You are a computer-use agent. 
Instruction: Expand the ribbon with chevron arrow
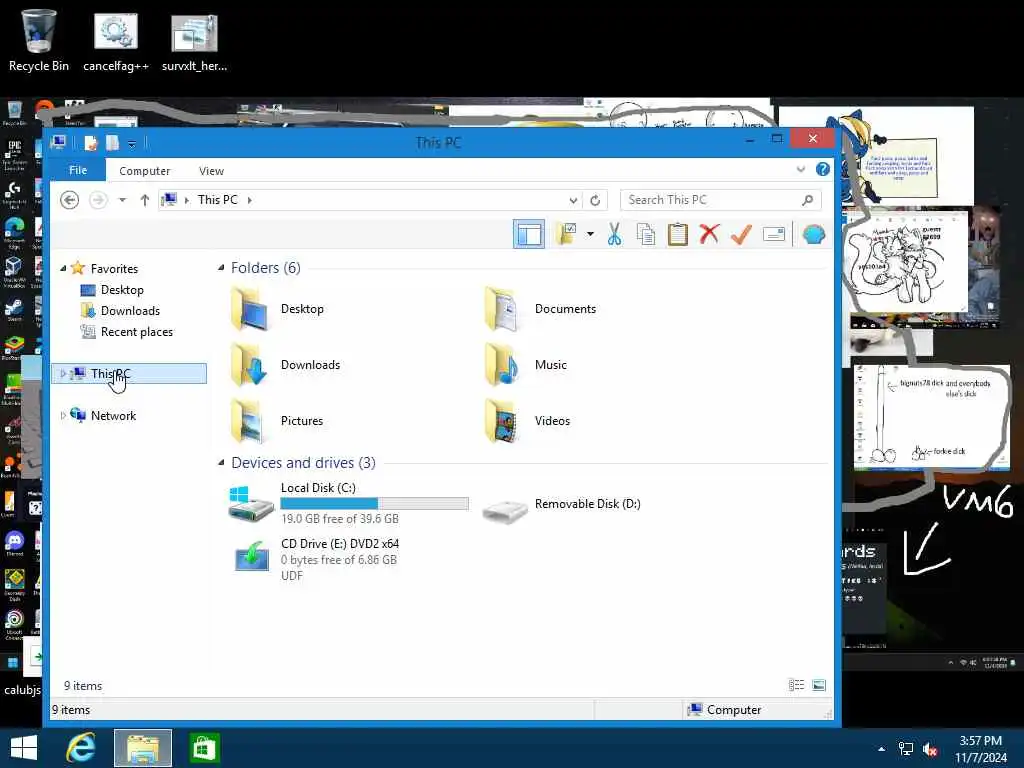[801, 170]
